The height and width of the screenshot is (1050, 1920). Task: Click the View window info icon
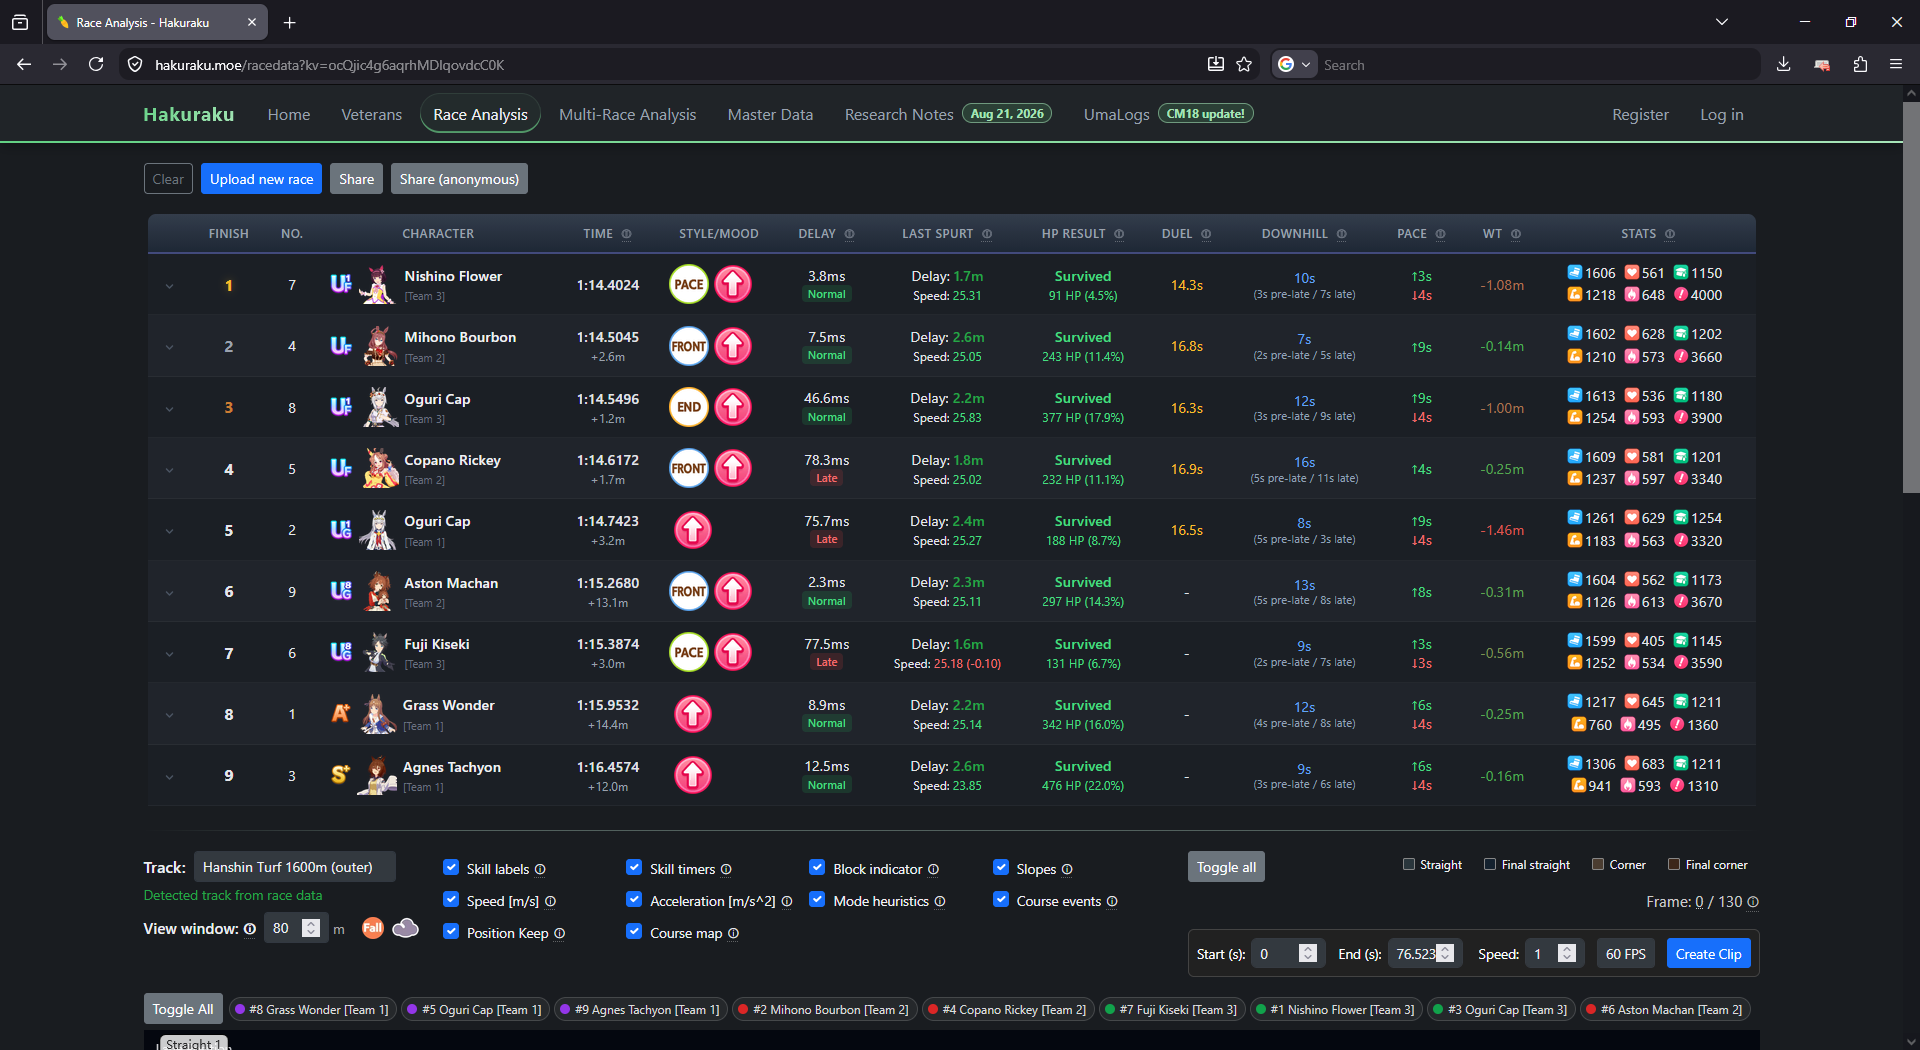(250, 929)
